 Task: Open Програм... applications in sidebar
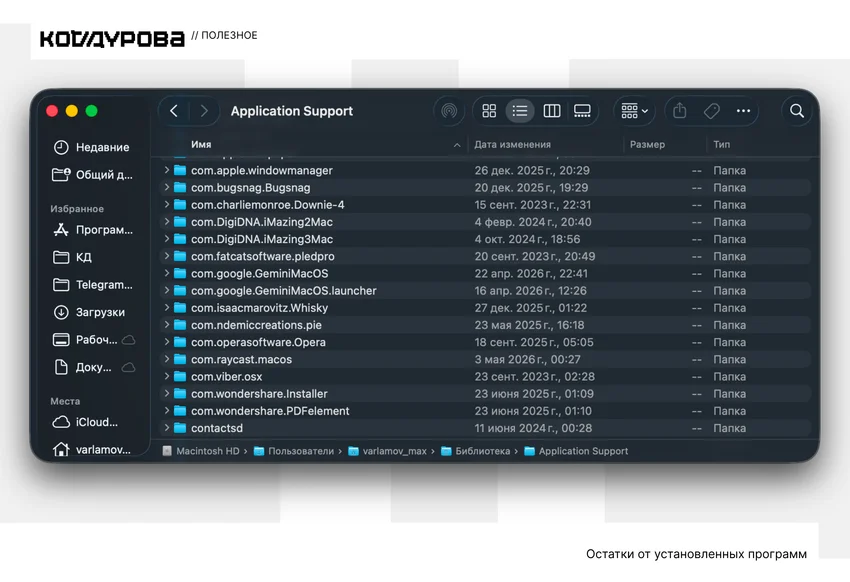[92, 230]
